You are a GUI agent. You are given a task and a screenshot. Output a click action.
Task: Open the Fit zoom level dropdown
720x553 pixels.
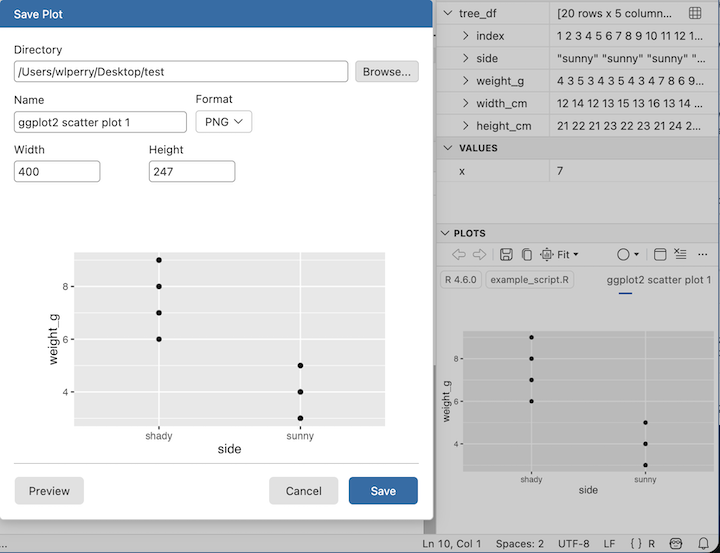(568, 254)
